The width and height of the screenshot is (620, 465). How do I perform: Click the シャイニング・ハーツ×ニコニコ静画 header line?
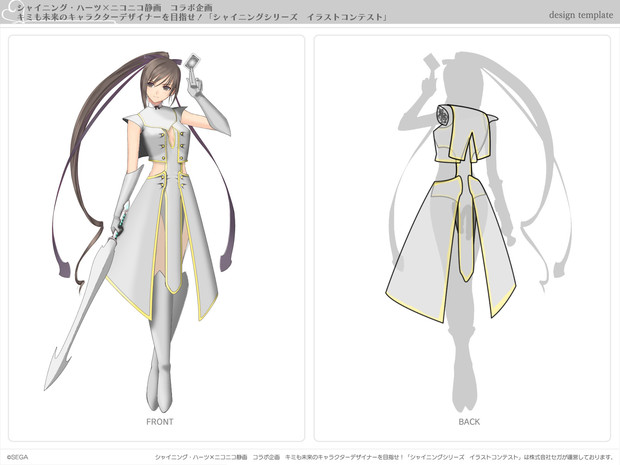pyautogui.click(x=115, y=7)
